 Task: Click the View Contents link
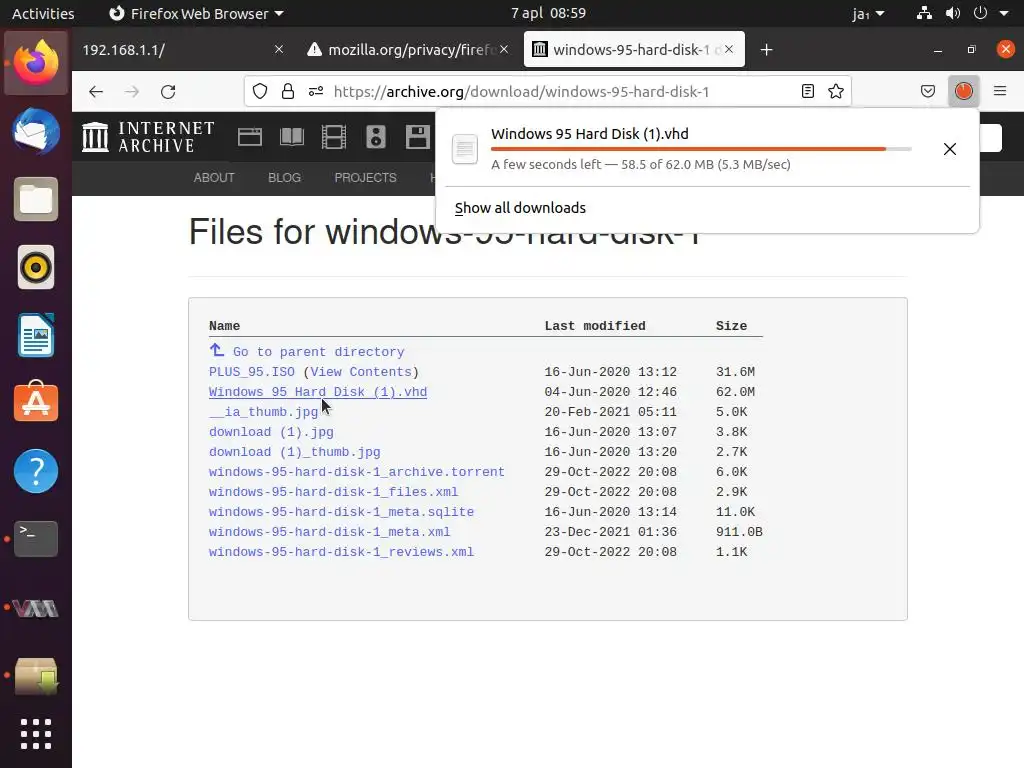tap(360, 372)
